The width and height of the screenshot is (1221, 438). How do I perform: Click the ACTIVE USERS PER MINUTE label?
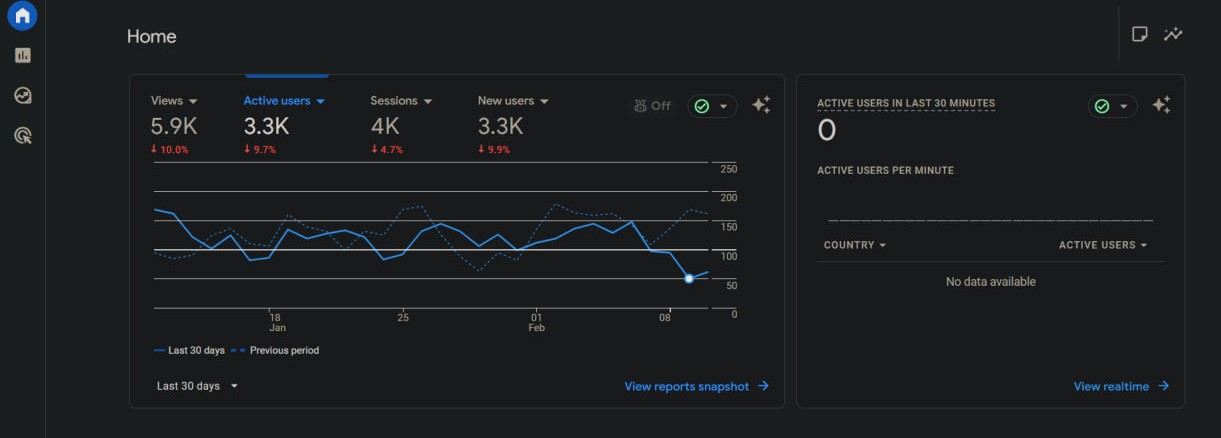click(885, 171)
